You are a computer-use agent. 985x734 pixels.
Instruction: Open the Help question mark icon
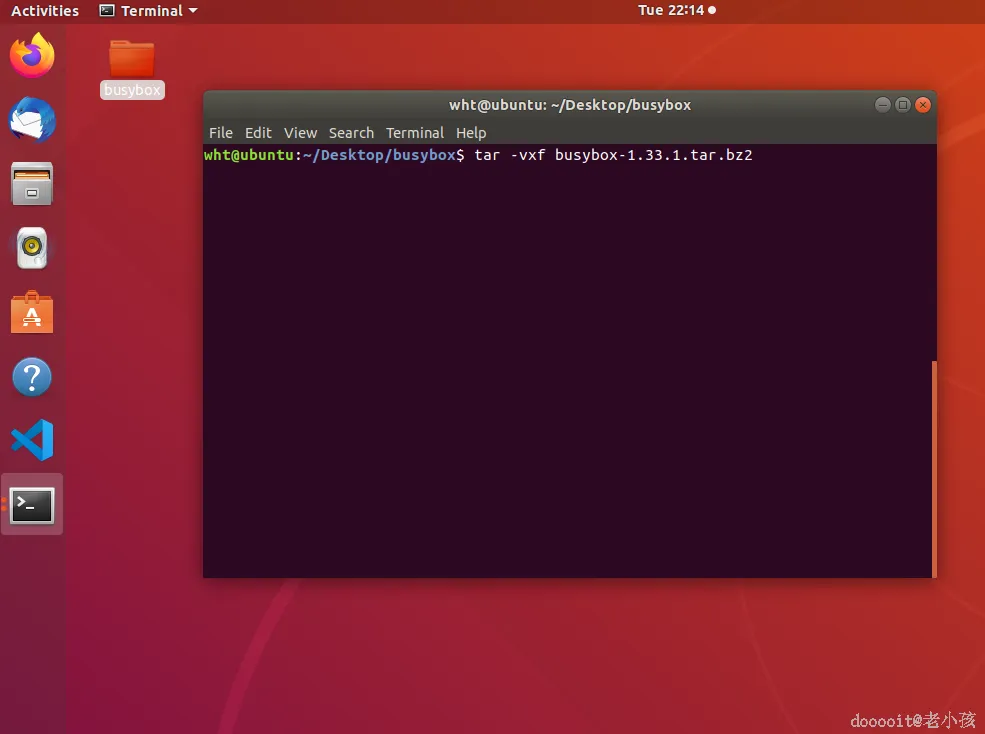point(32,377)
